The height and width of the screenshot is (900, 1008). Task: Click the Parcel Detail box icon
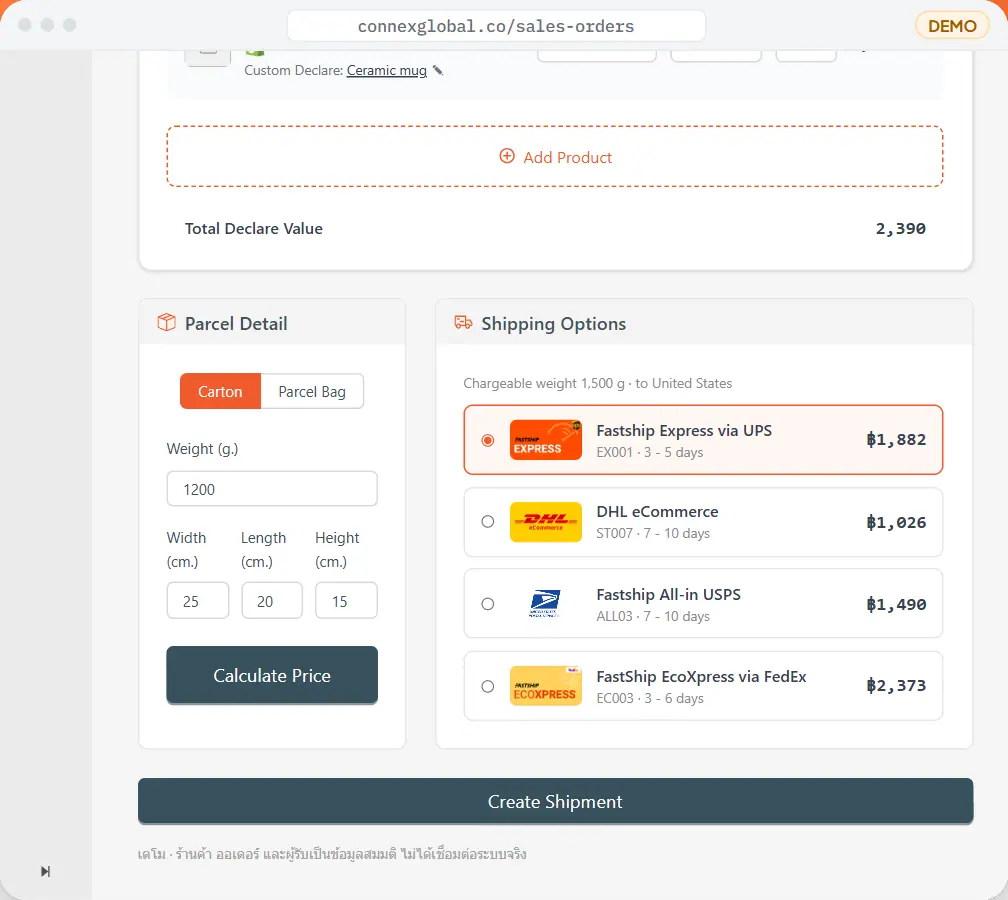pyautogui.click(x=166, y=322)
